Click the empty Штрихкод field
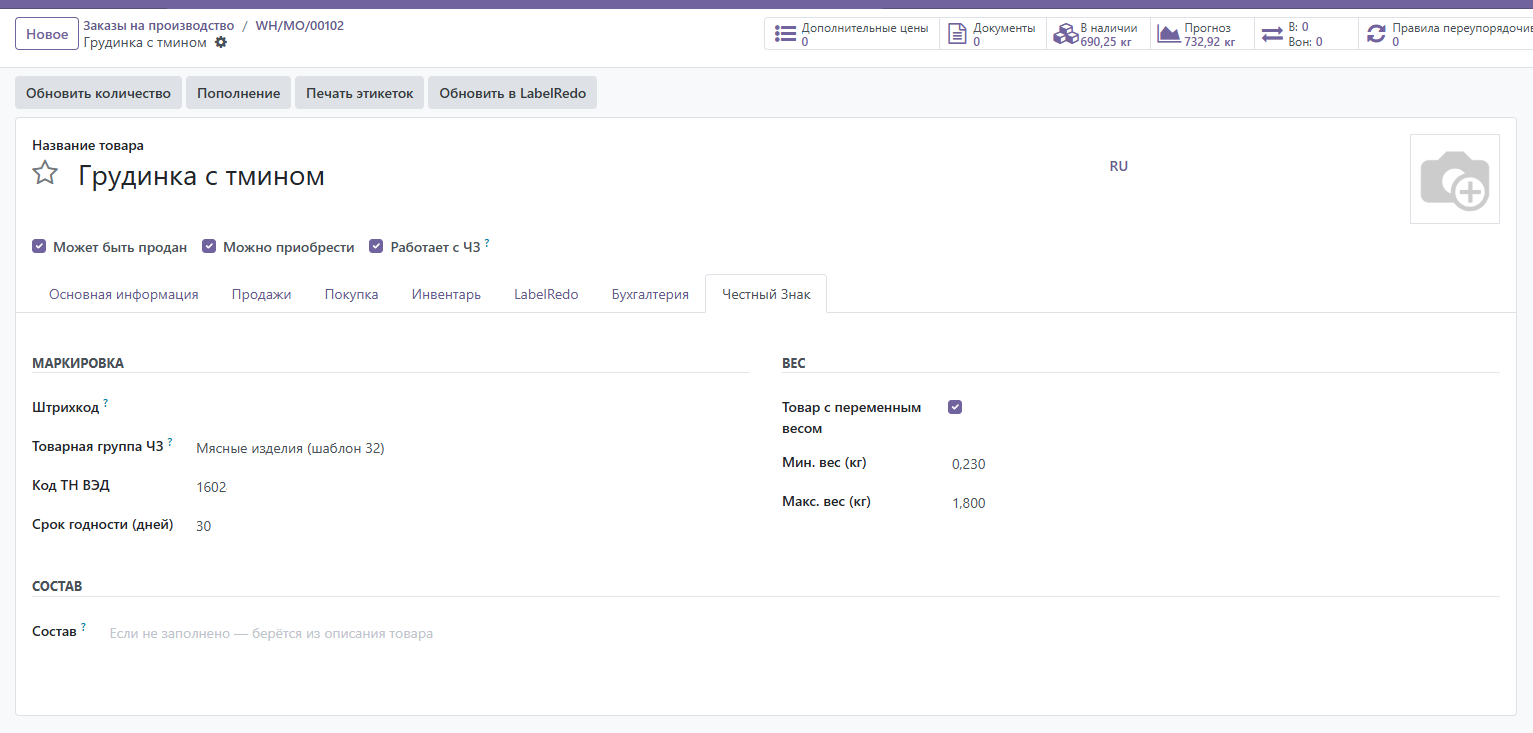The height and width of the screenshot is (733, 1533). point(472,407)
